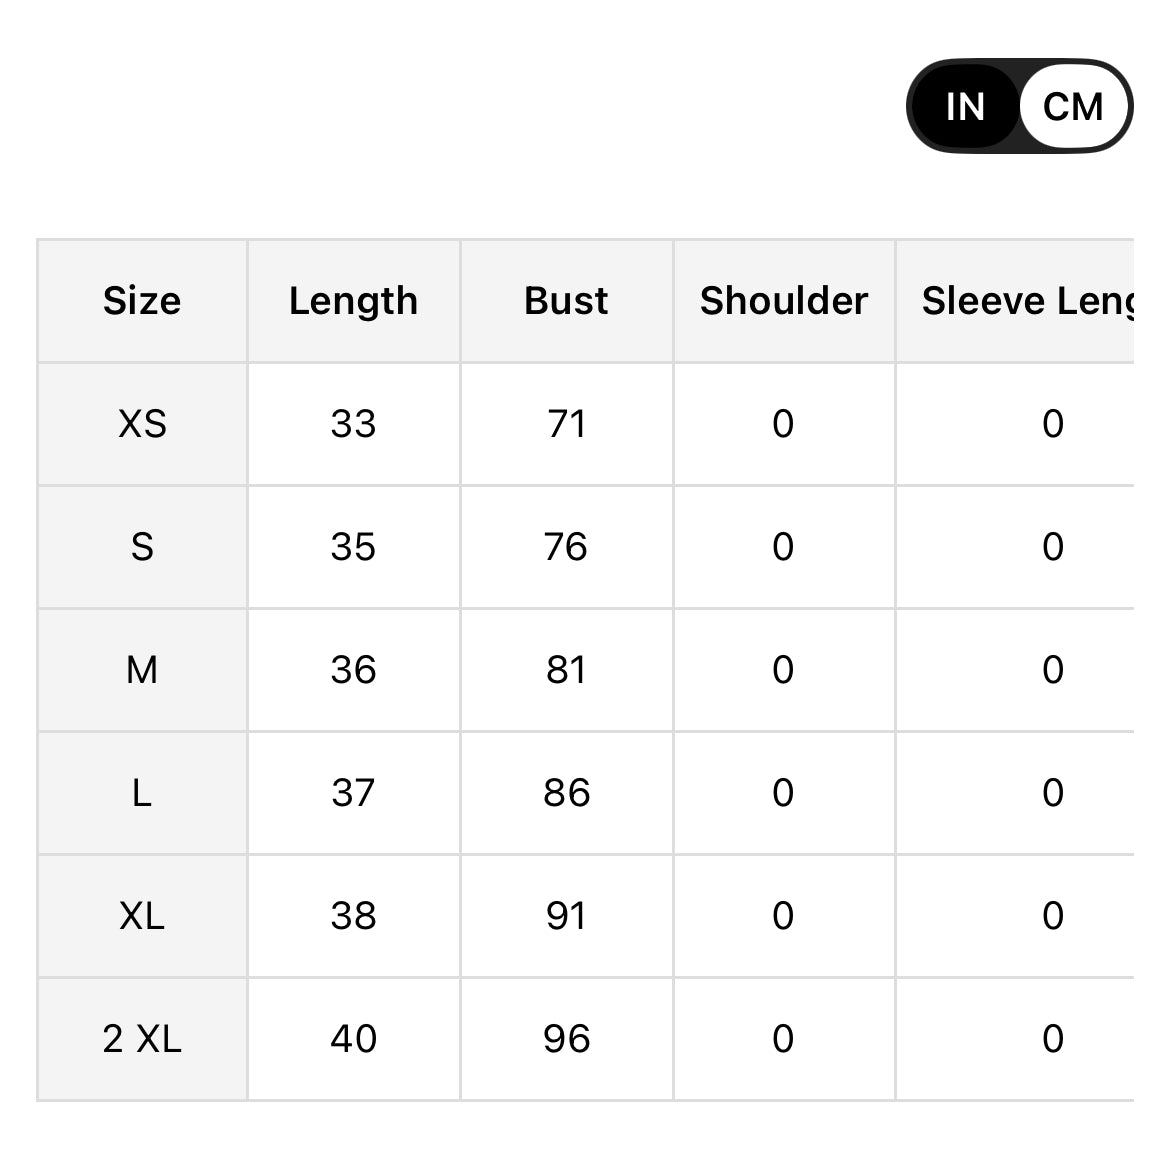This screenshot has width=1170, height=1166.
Task: Select the Shoulder column header
Action: (x=783, y=300)
